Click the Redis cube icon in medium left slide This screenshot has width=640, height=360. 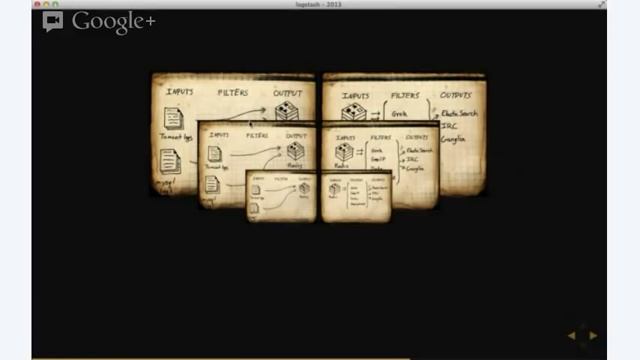(296, 151)
